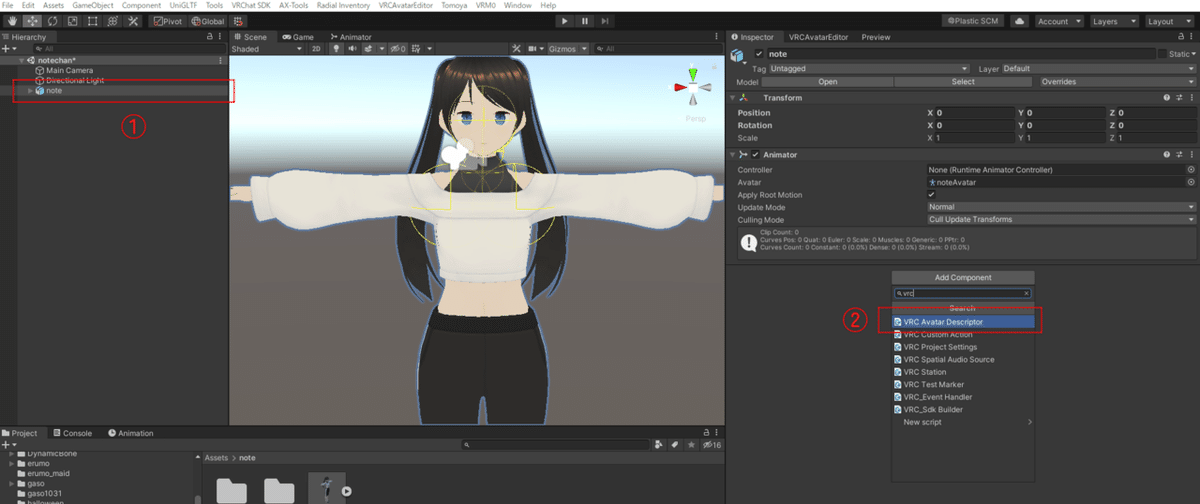Toggle the Static checkbox
The width and height of the screenshot is (1200, 504).
click(1162, 54)
